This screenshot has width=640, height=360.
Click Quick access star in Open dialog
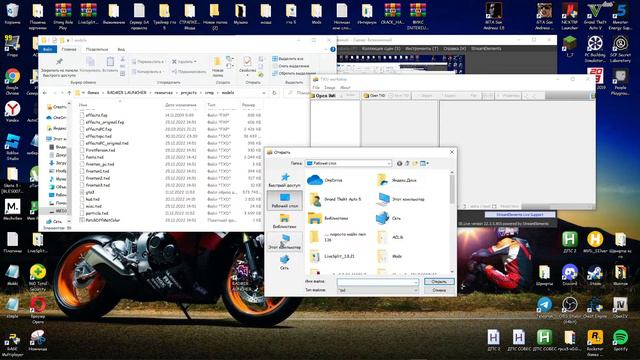tap(284, 179)
